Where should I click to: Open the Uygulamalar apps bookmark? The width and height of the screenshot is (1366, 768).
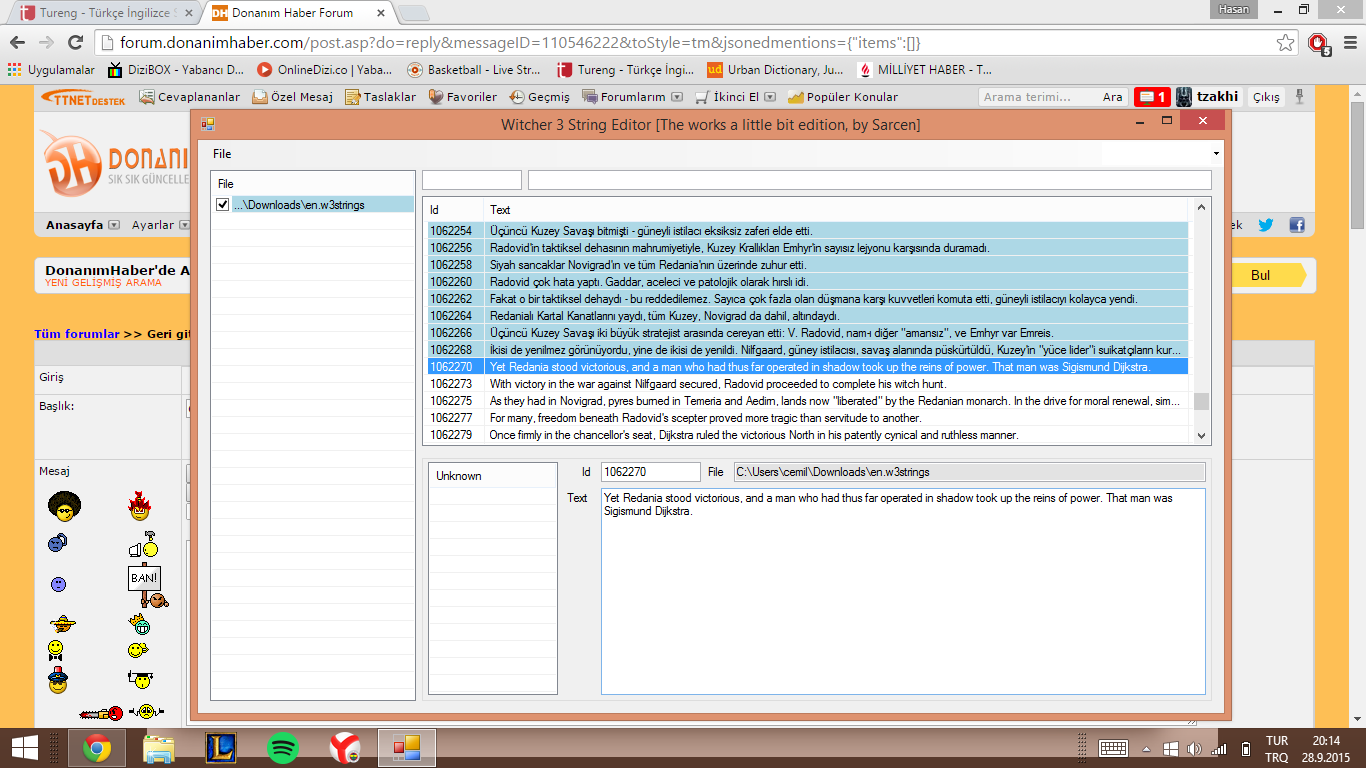click(x=51, y=70)
